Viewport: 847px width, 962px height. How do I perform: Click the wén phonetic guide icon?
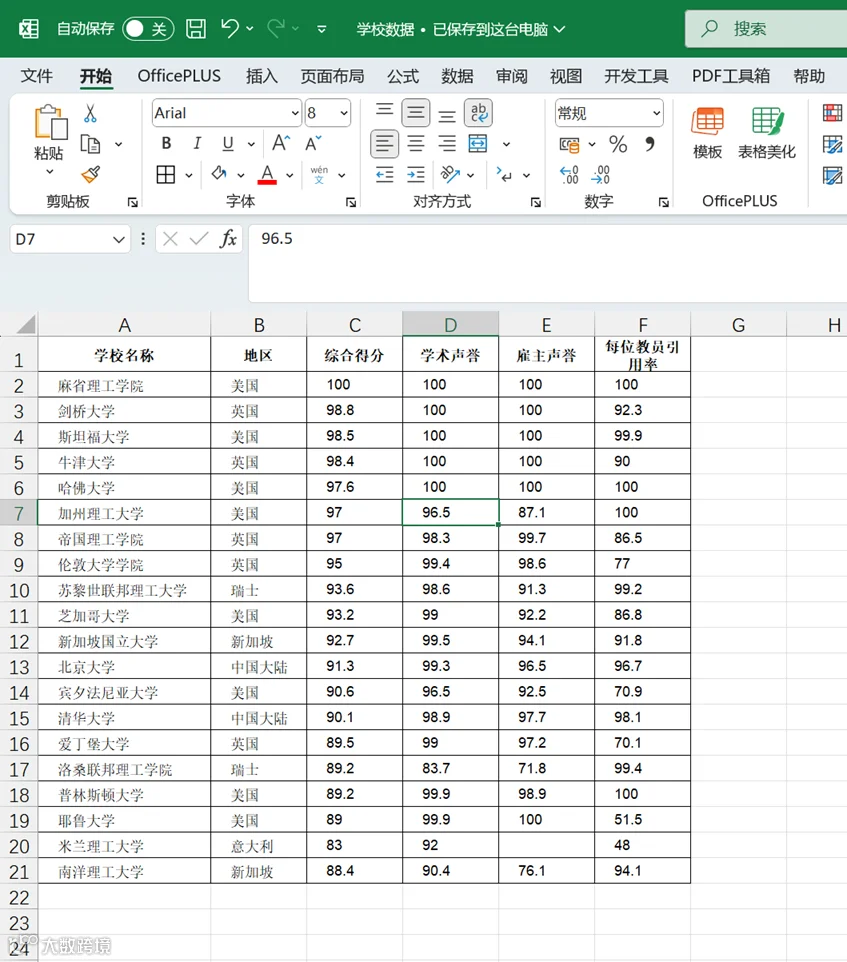[x=319, y=175]
